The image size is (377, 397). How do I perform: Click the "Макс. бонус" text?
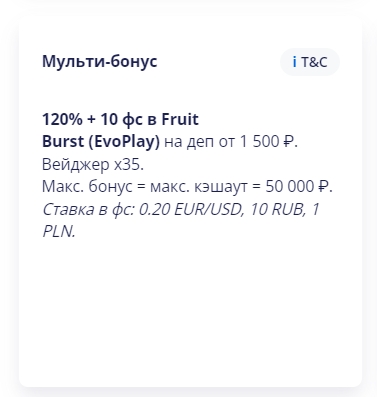[x=87, y=187]
